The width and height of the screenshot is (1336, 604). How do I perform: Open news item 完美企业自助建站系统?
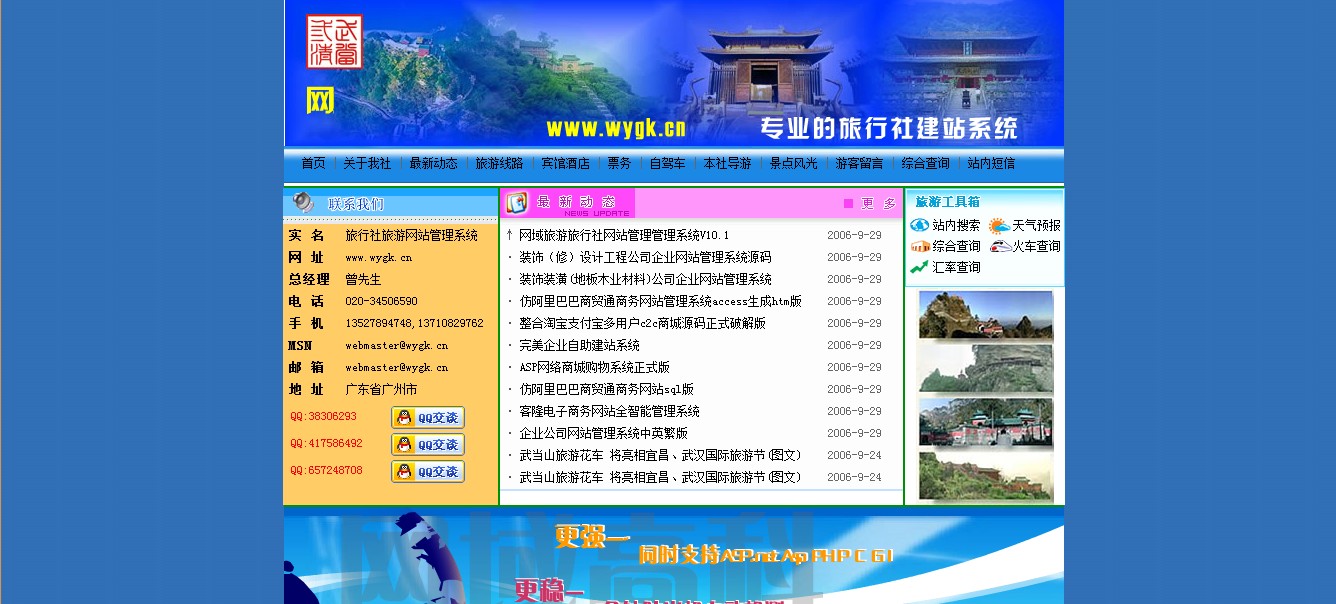click(x=579, y=345)
